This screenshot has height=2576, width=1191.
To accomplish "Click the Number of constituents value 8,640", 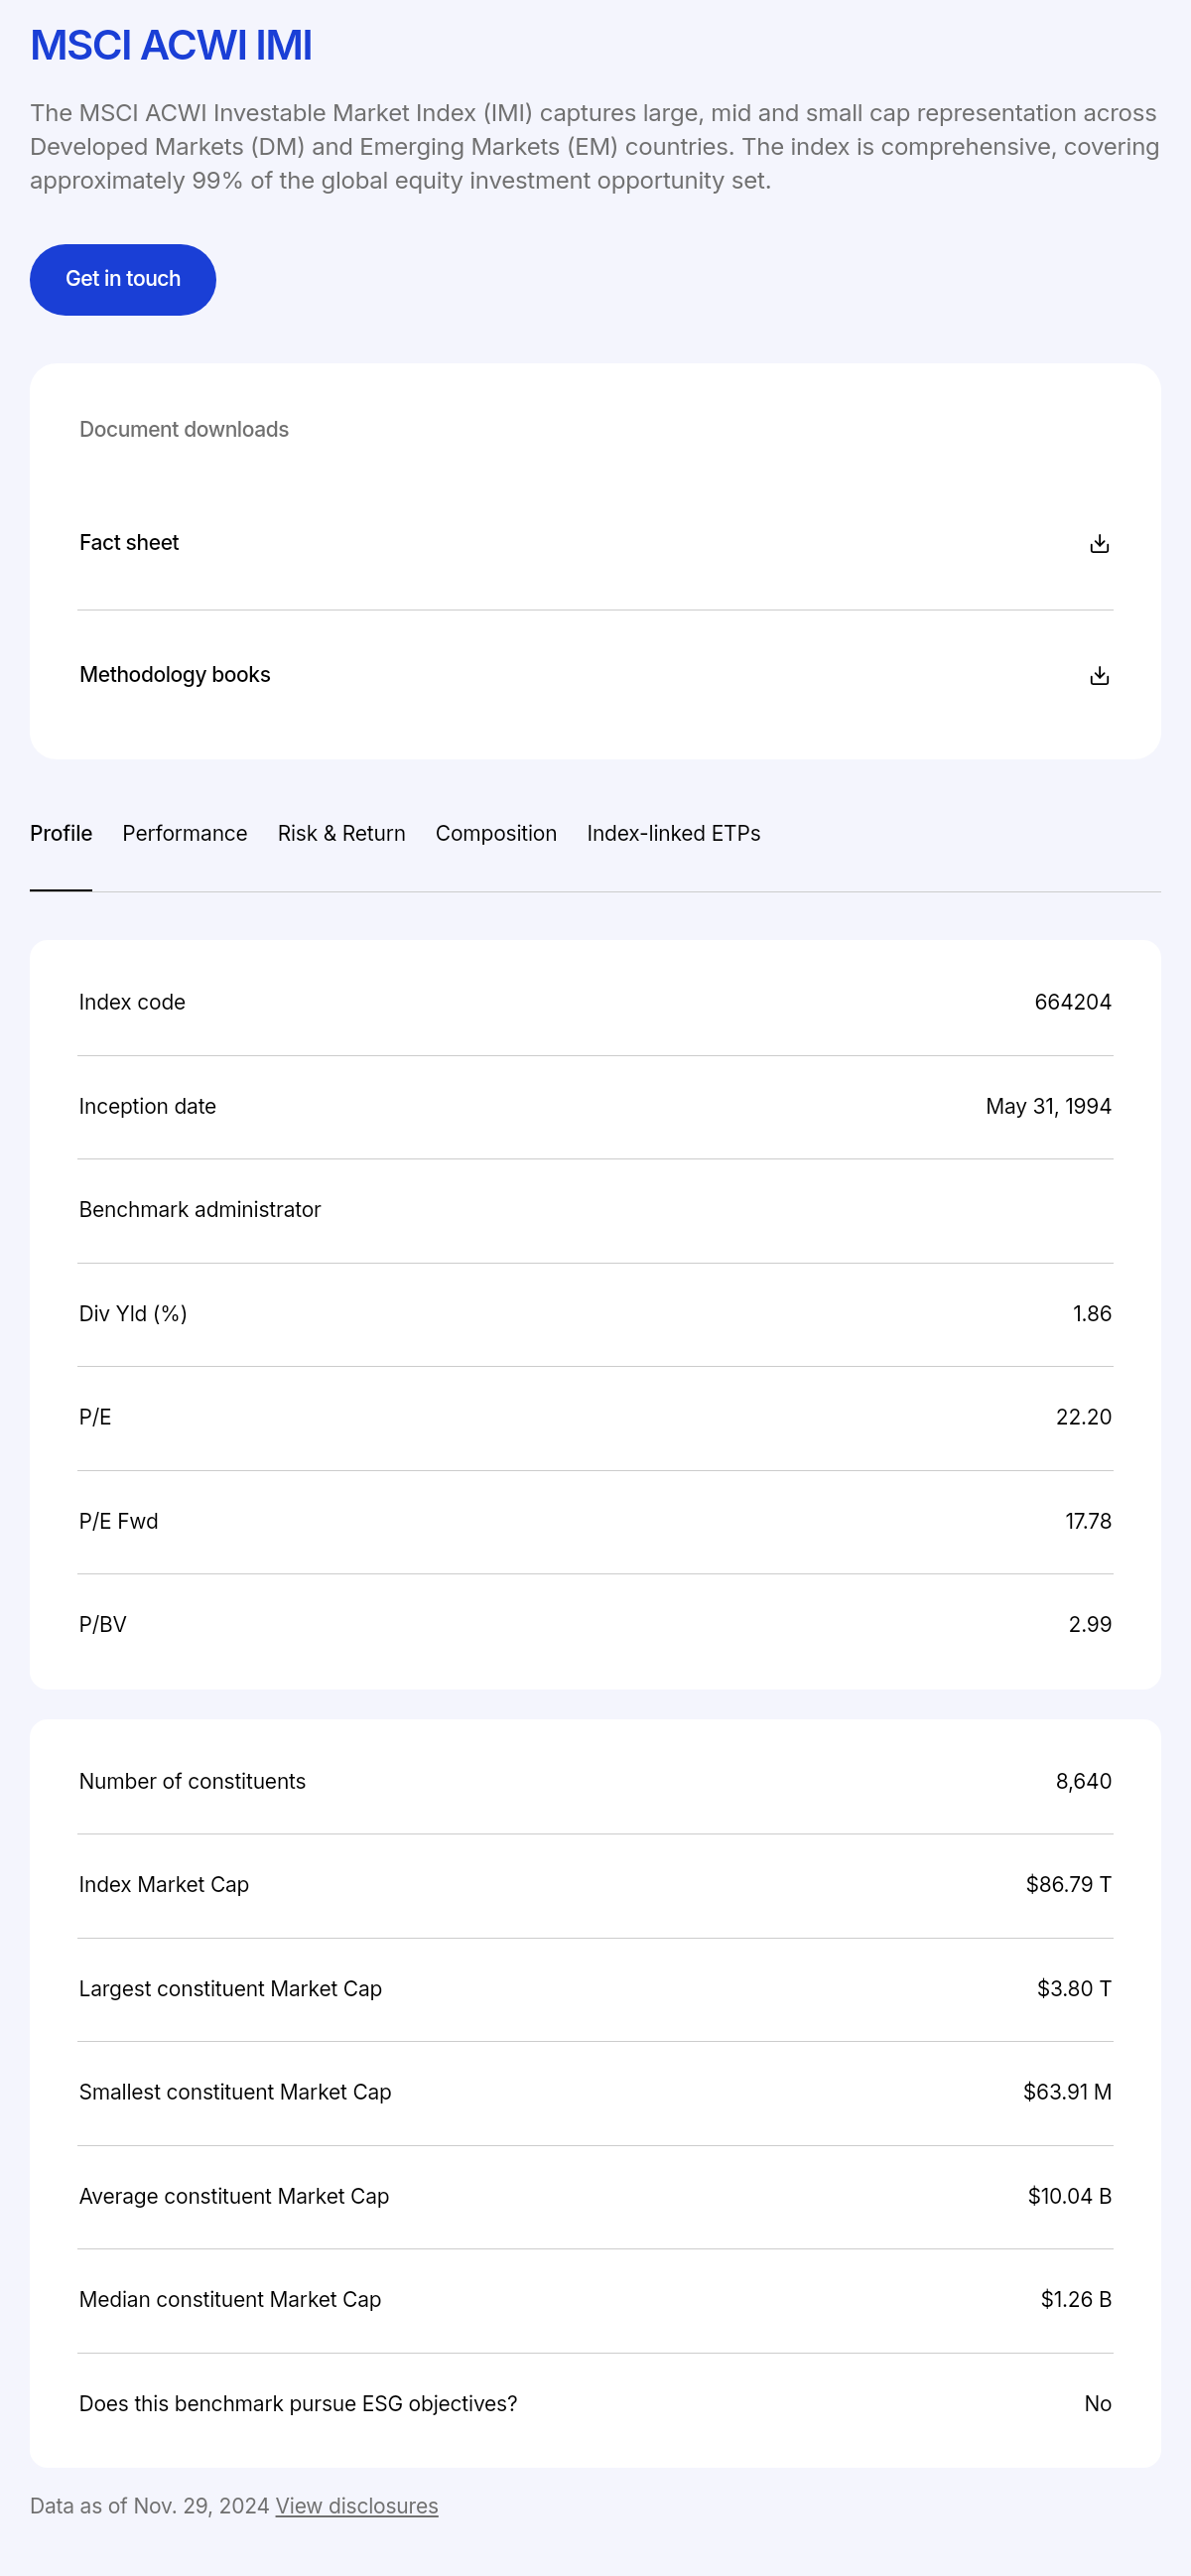I will 1083,1781.
